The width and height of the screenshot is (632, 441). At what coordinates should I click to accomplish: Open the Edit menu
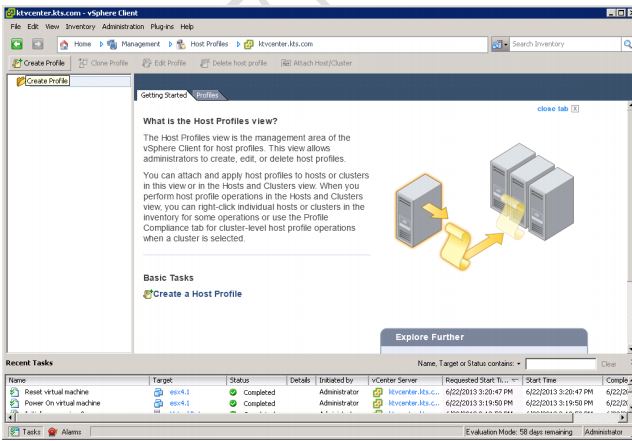coord(33,27)
